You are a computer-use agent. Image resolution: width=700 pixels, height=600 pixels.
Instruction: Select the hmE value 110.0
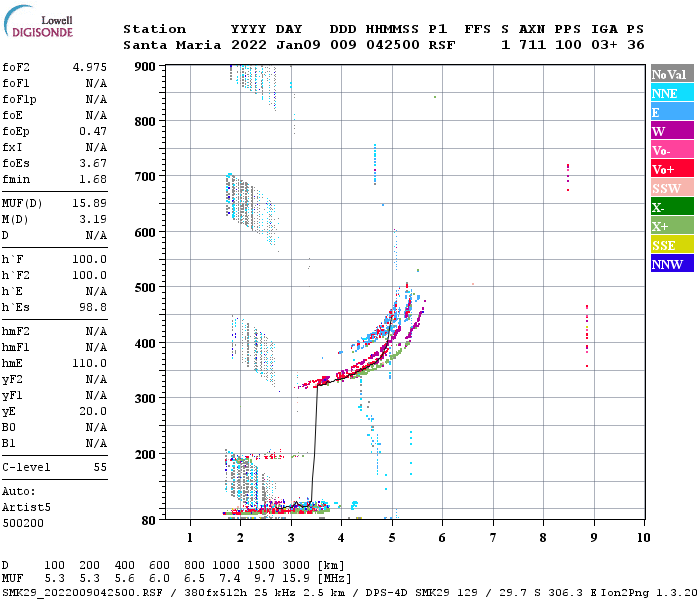pyautogui.click(x=90, y=363)
